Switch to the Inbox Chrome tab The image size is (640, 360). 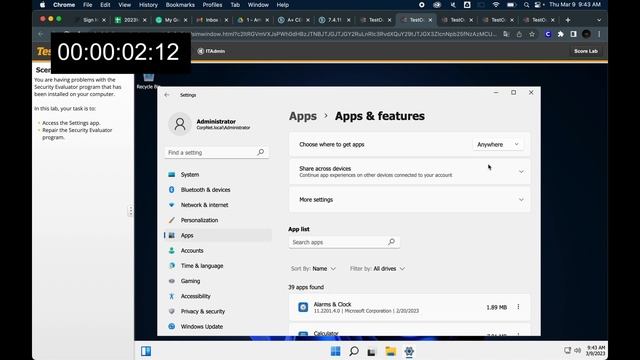[212, 20]
